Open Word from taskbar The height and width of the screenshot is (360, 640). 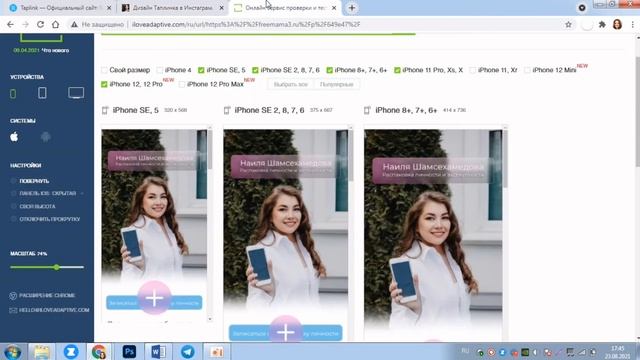(x=158, y=352)
